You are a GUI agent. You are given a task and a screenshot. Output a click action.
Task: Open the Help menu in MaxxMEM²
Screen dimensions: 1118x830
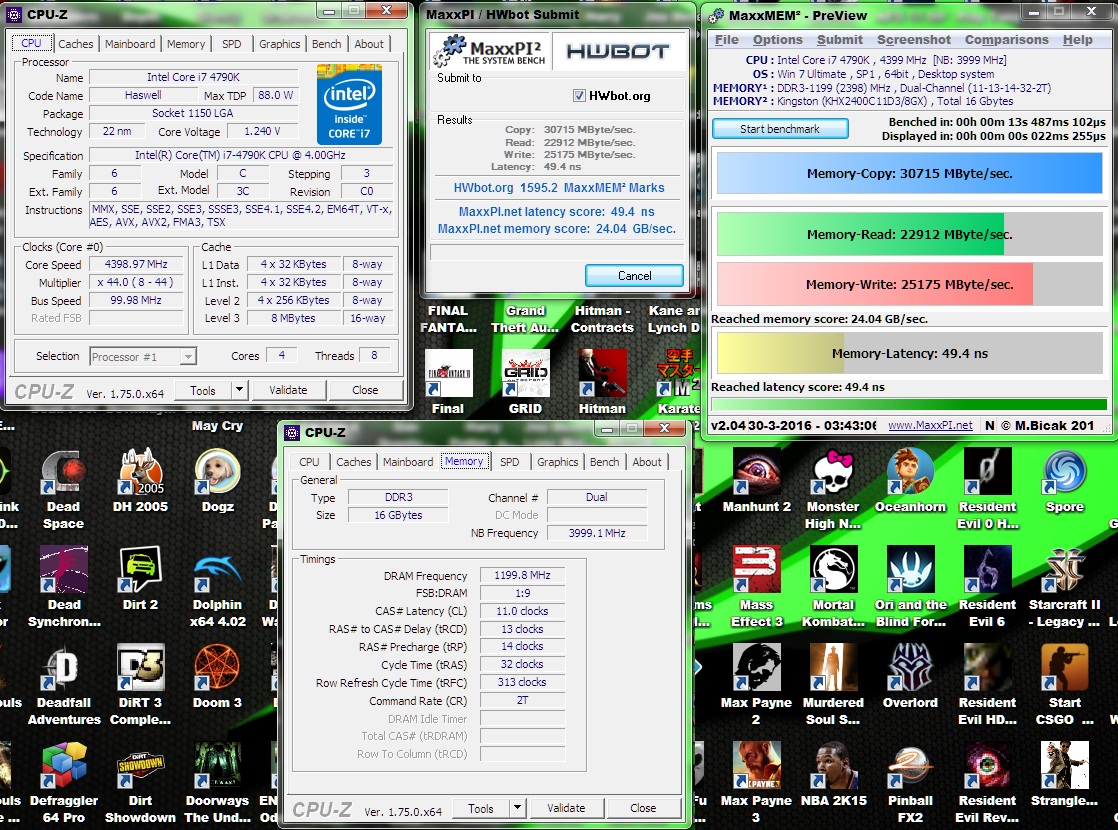click(1077, 40)
